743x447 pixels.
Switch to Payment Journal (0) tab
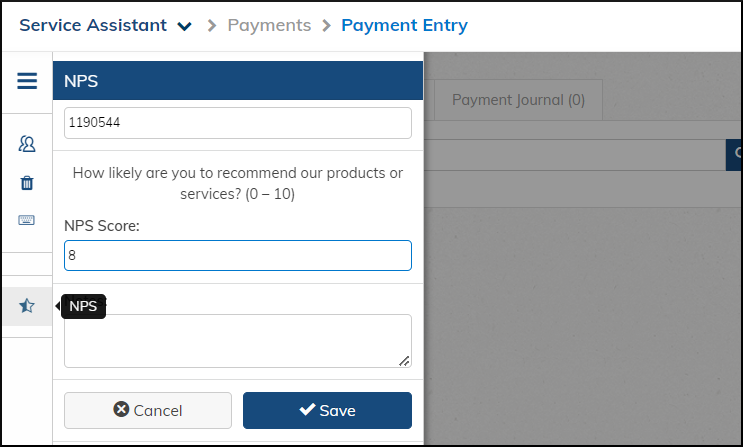tap(518, 100)
